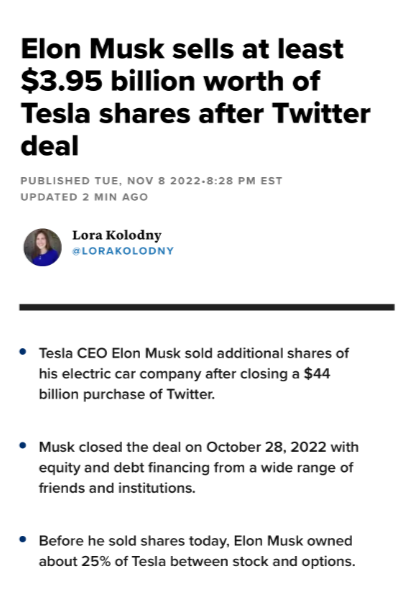Click the 'Updated 2 min ago' timestamp
409x589 pixels.
84,197
